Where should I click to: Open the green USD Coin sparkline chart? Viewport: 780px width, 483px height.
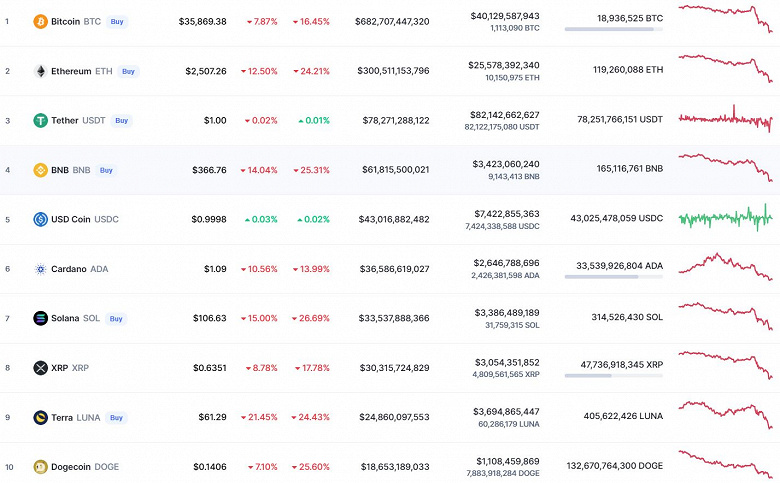tap(725, 217)
